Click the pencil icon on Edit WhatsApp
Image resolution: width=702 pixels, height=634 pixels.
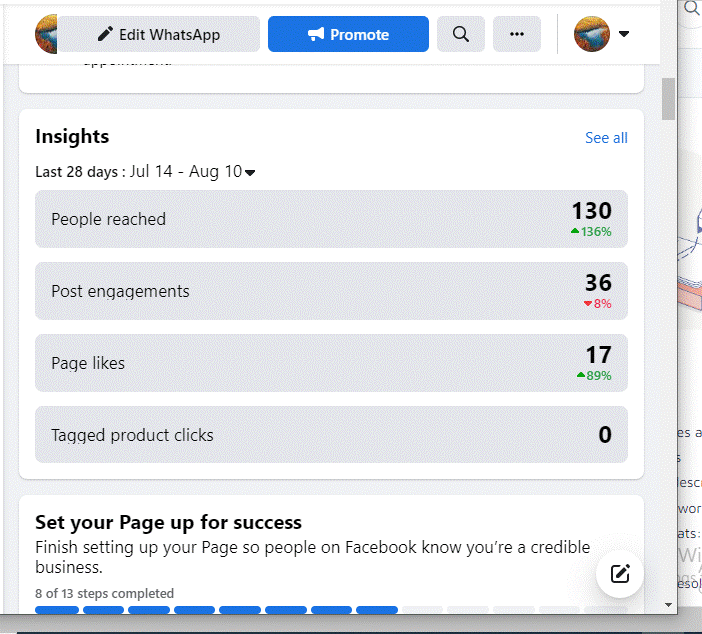pyautogui.click(x=105, y=34)
